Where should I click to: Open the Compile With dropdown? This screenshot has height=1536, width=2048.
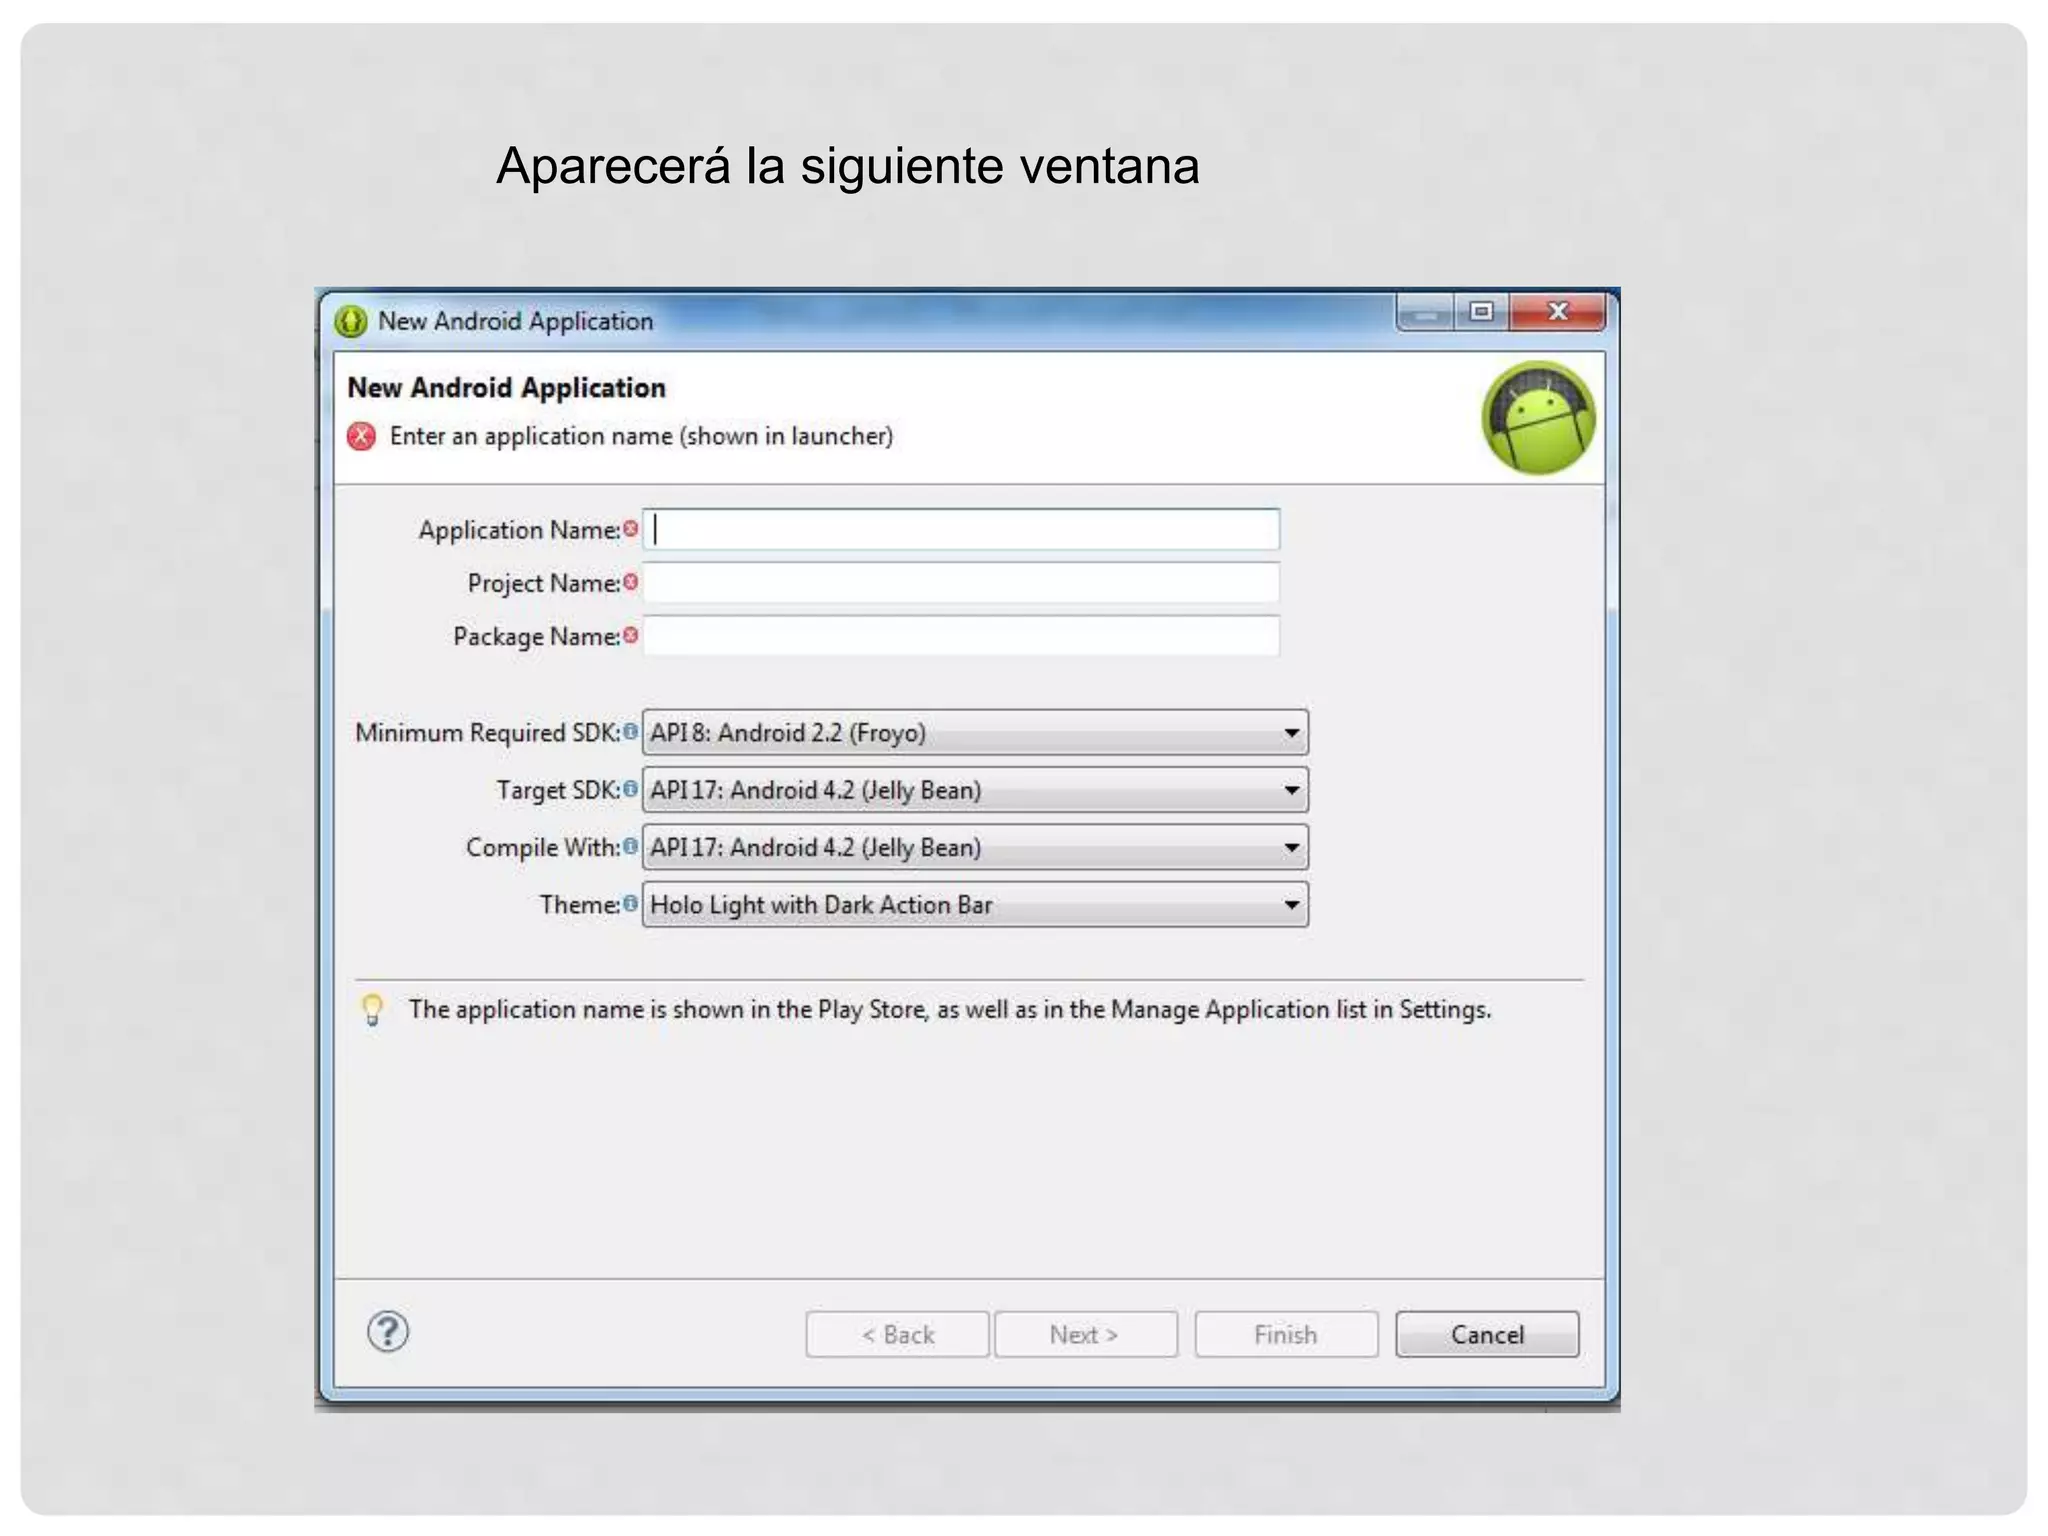coord(975,847)
